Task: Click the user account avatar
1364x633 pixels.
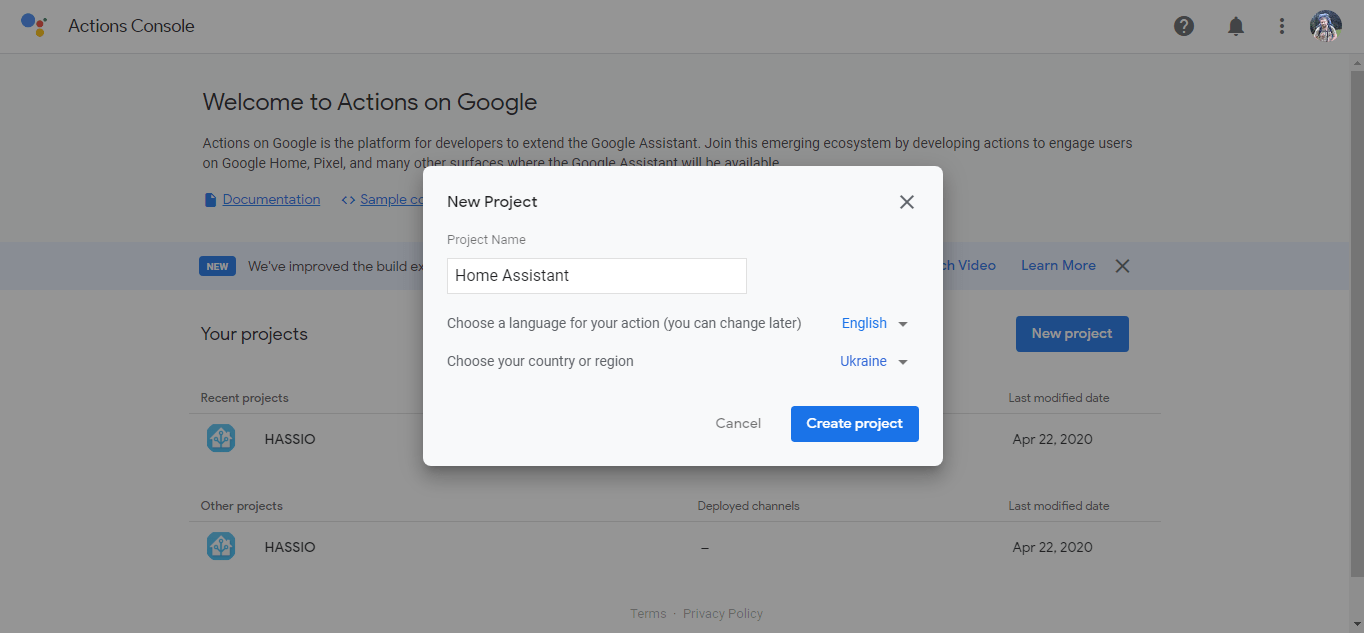Action: [x=1325, y=26]
